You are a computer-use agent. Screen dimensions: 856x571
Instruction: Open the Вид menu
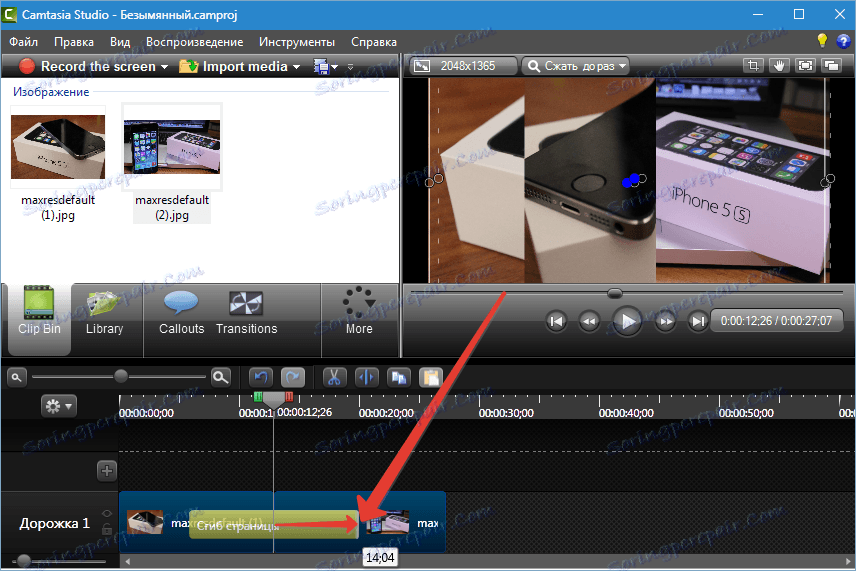click(x=120, y=42)
